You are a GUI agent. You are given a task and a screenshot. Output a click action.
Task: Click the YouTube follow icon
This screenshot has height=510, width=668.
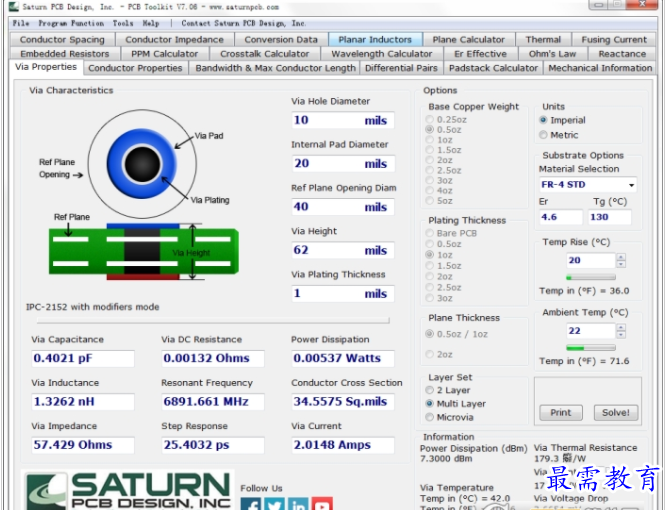[322, 504]
